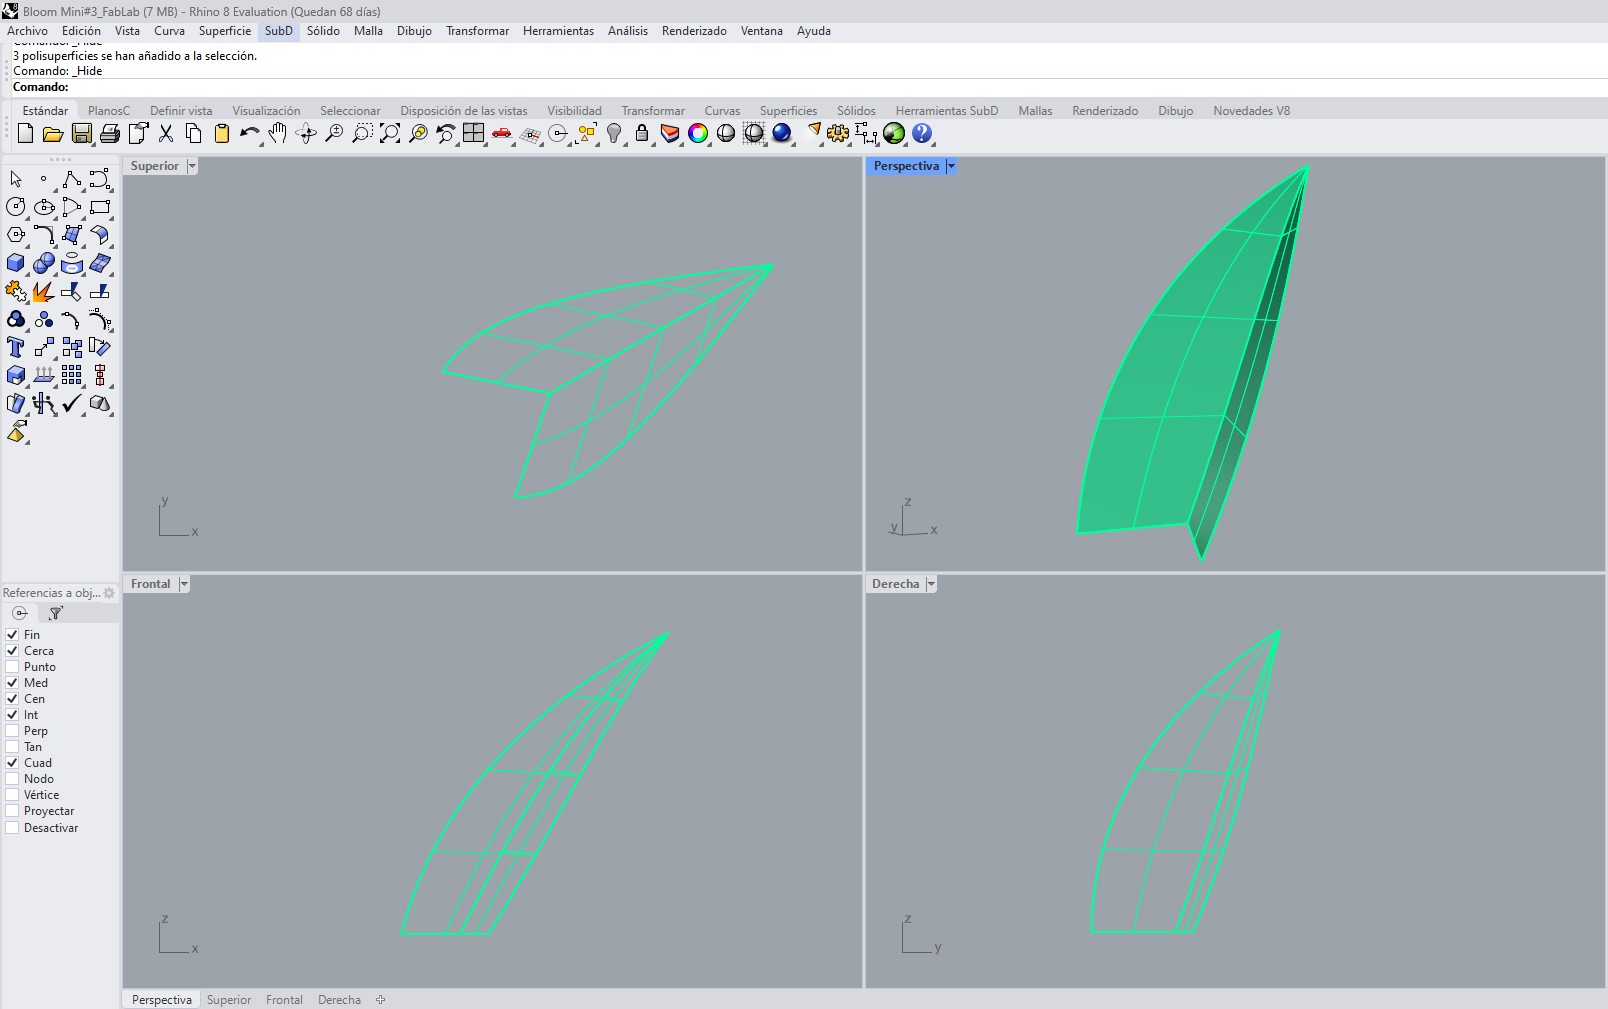Click the explode objects tool
The width and height of the screenshot is (1608, 1009).
click(42, 291)
